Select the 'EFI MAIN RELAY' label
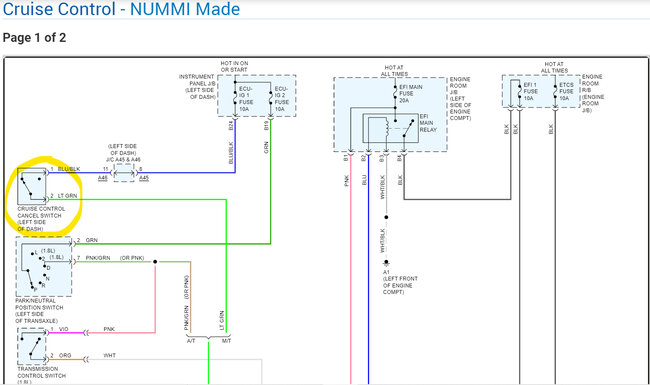The width and height of the screenshot is (650, 385). [x=428, y=123]
